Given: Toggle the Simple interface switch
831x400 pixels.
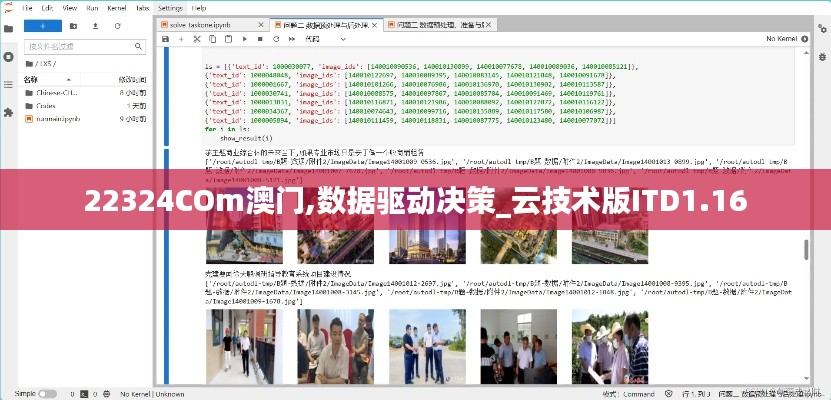Looking at the screenshot, I should pyautogui.click(x=47, y=394).
